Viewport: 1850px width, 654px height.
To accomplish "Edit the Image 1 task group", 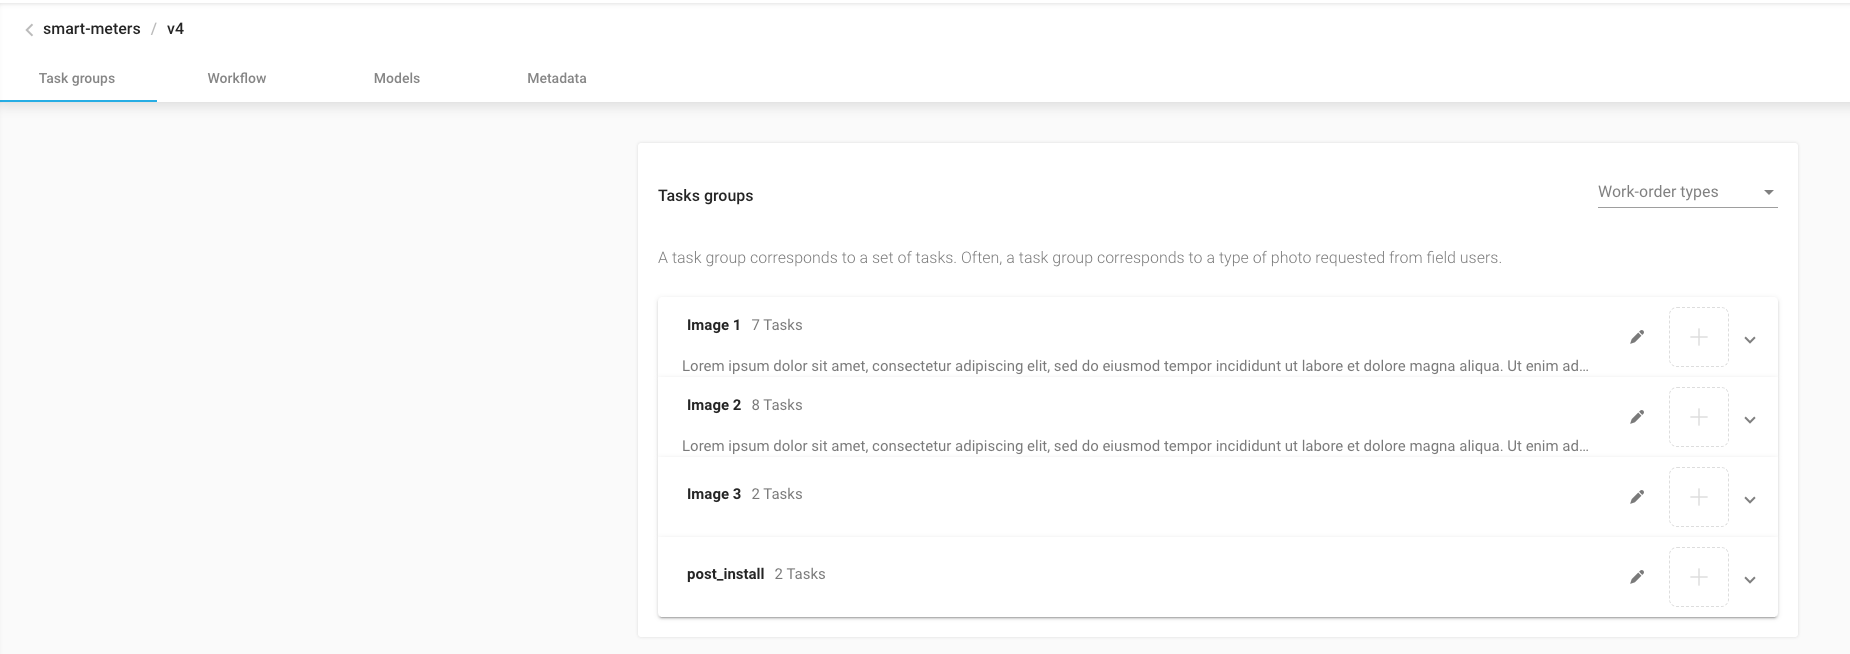I will [1637, 337].
